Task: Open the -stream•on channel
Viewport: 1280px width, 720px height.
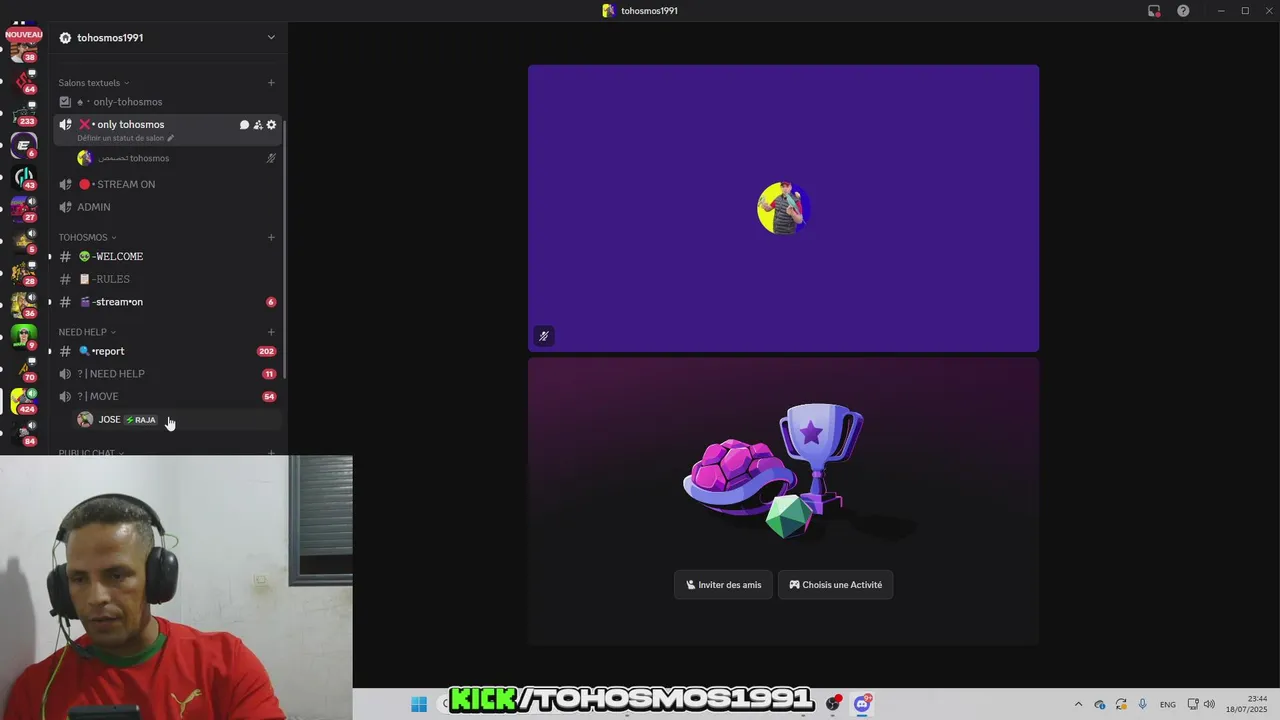Action: pos(168,302)
